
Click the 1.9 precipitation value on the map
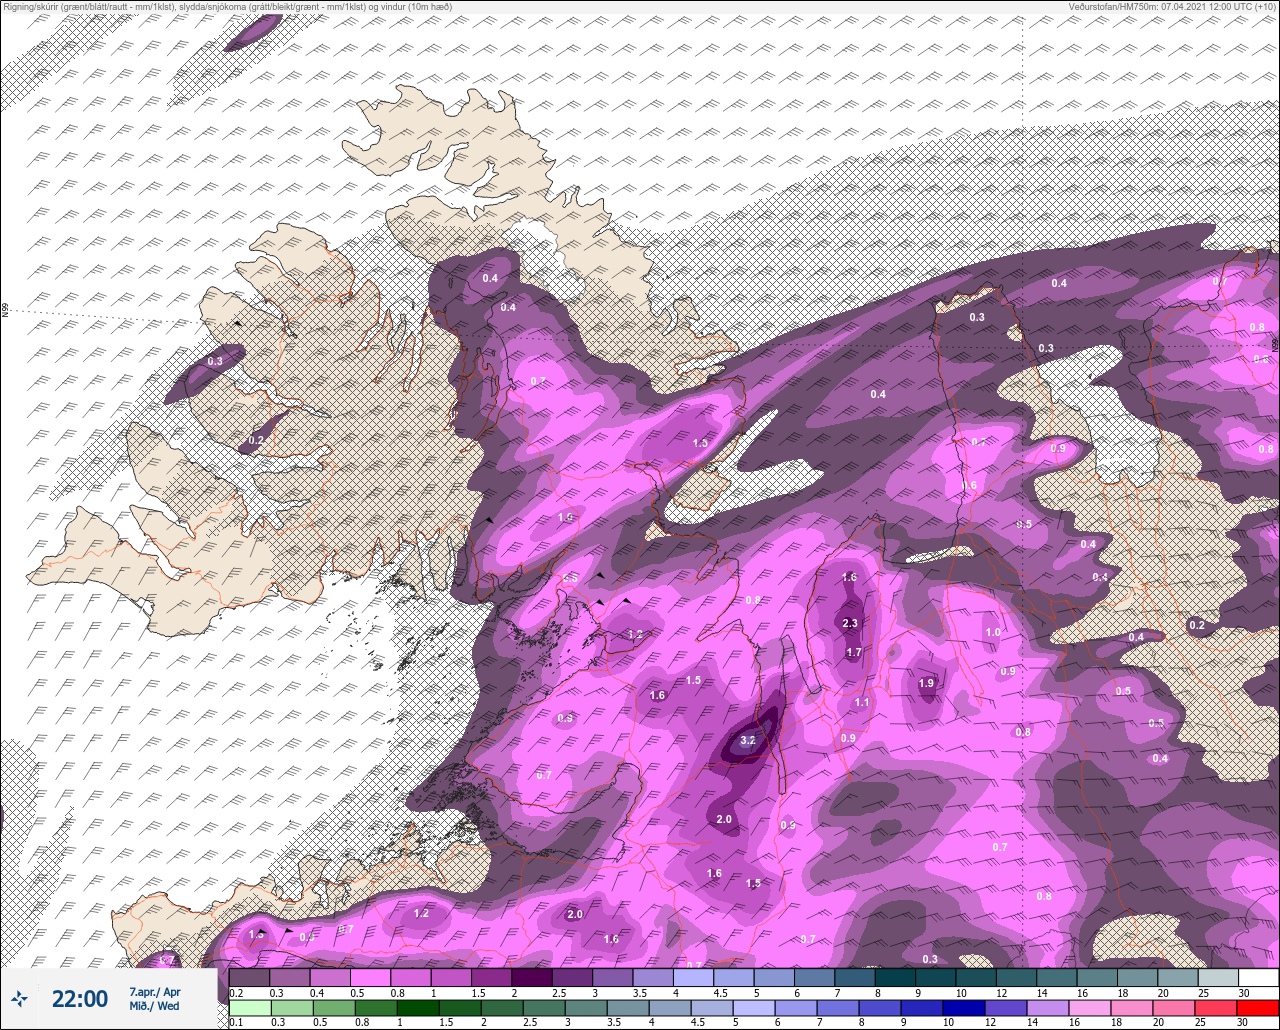[x=926, y=683]
